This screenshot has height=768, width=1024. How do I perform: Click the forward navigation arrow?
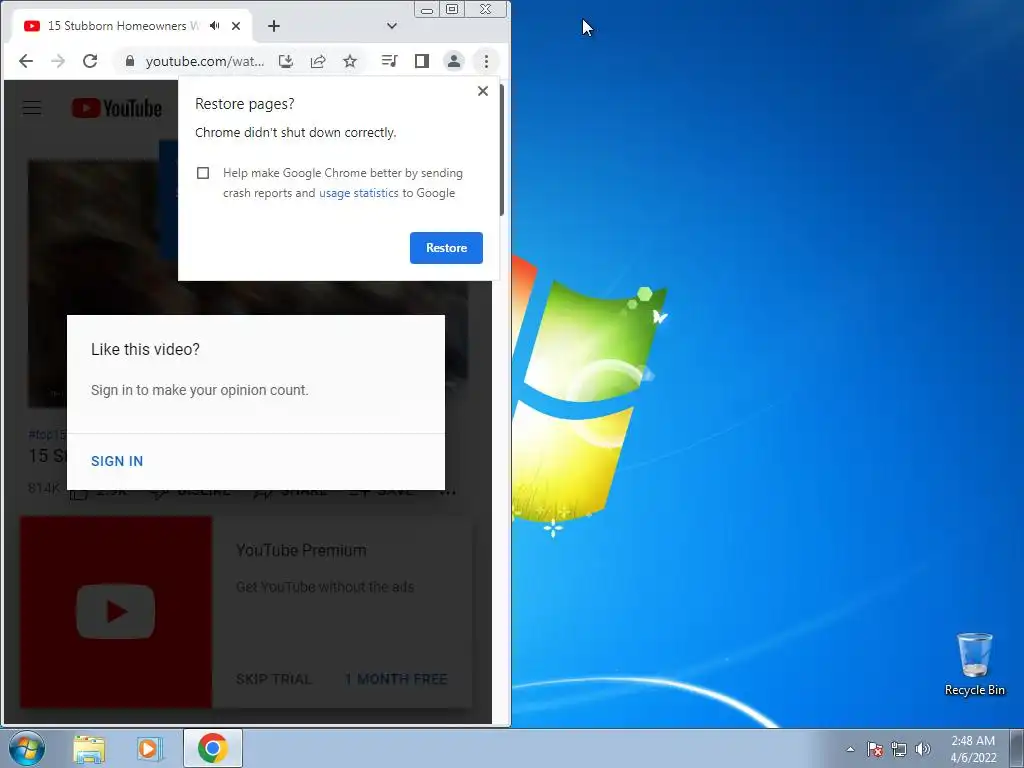(x=58, y=61)
